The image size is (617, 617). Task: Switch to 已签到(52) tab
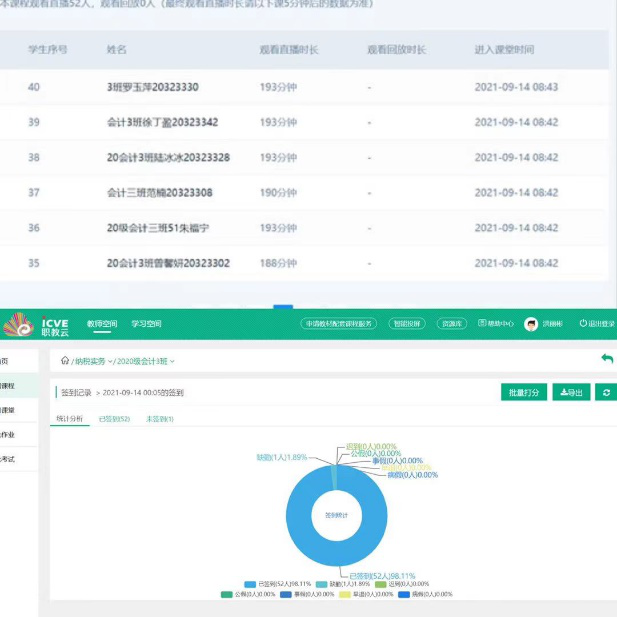tap(114, 419)
